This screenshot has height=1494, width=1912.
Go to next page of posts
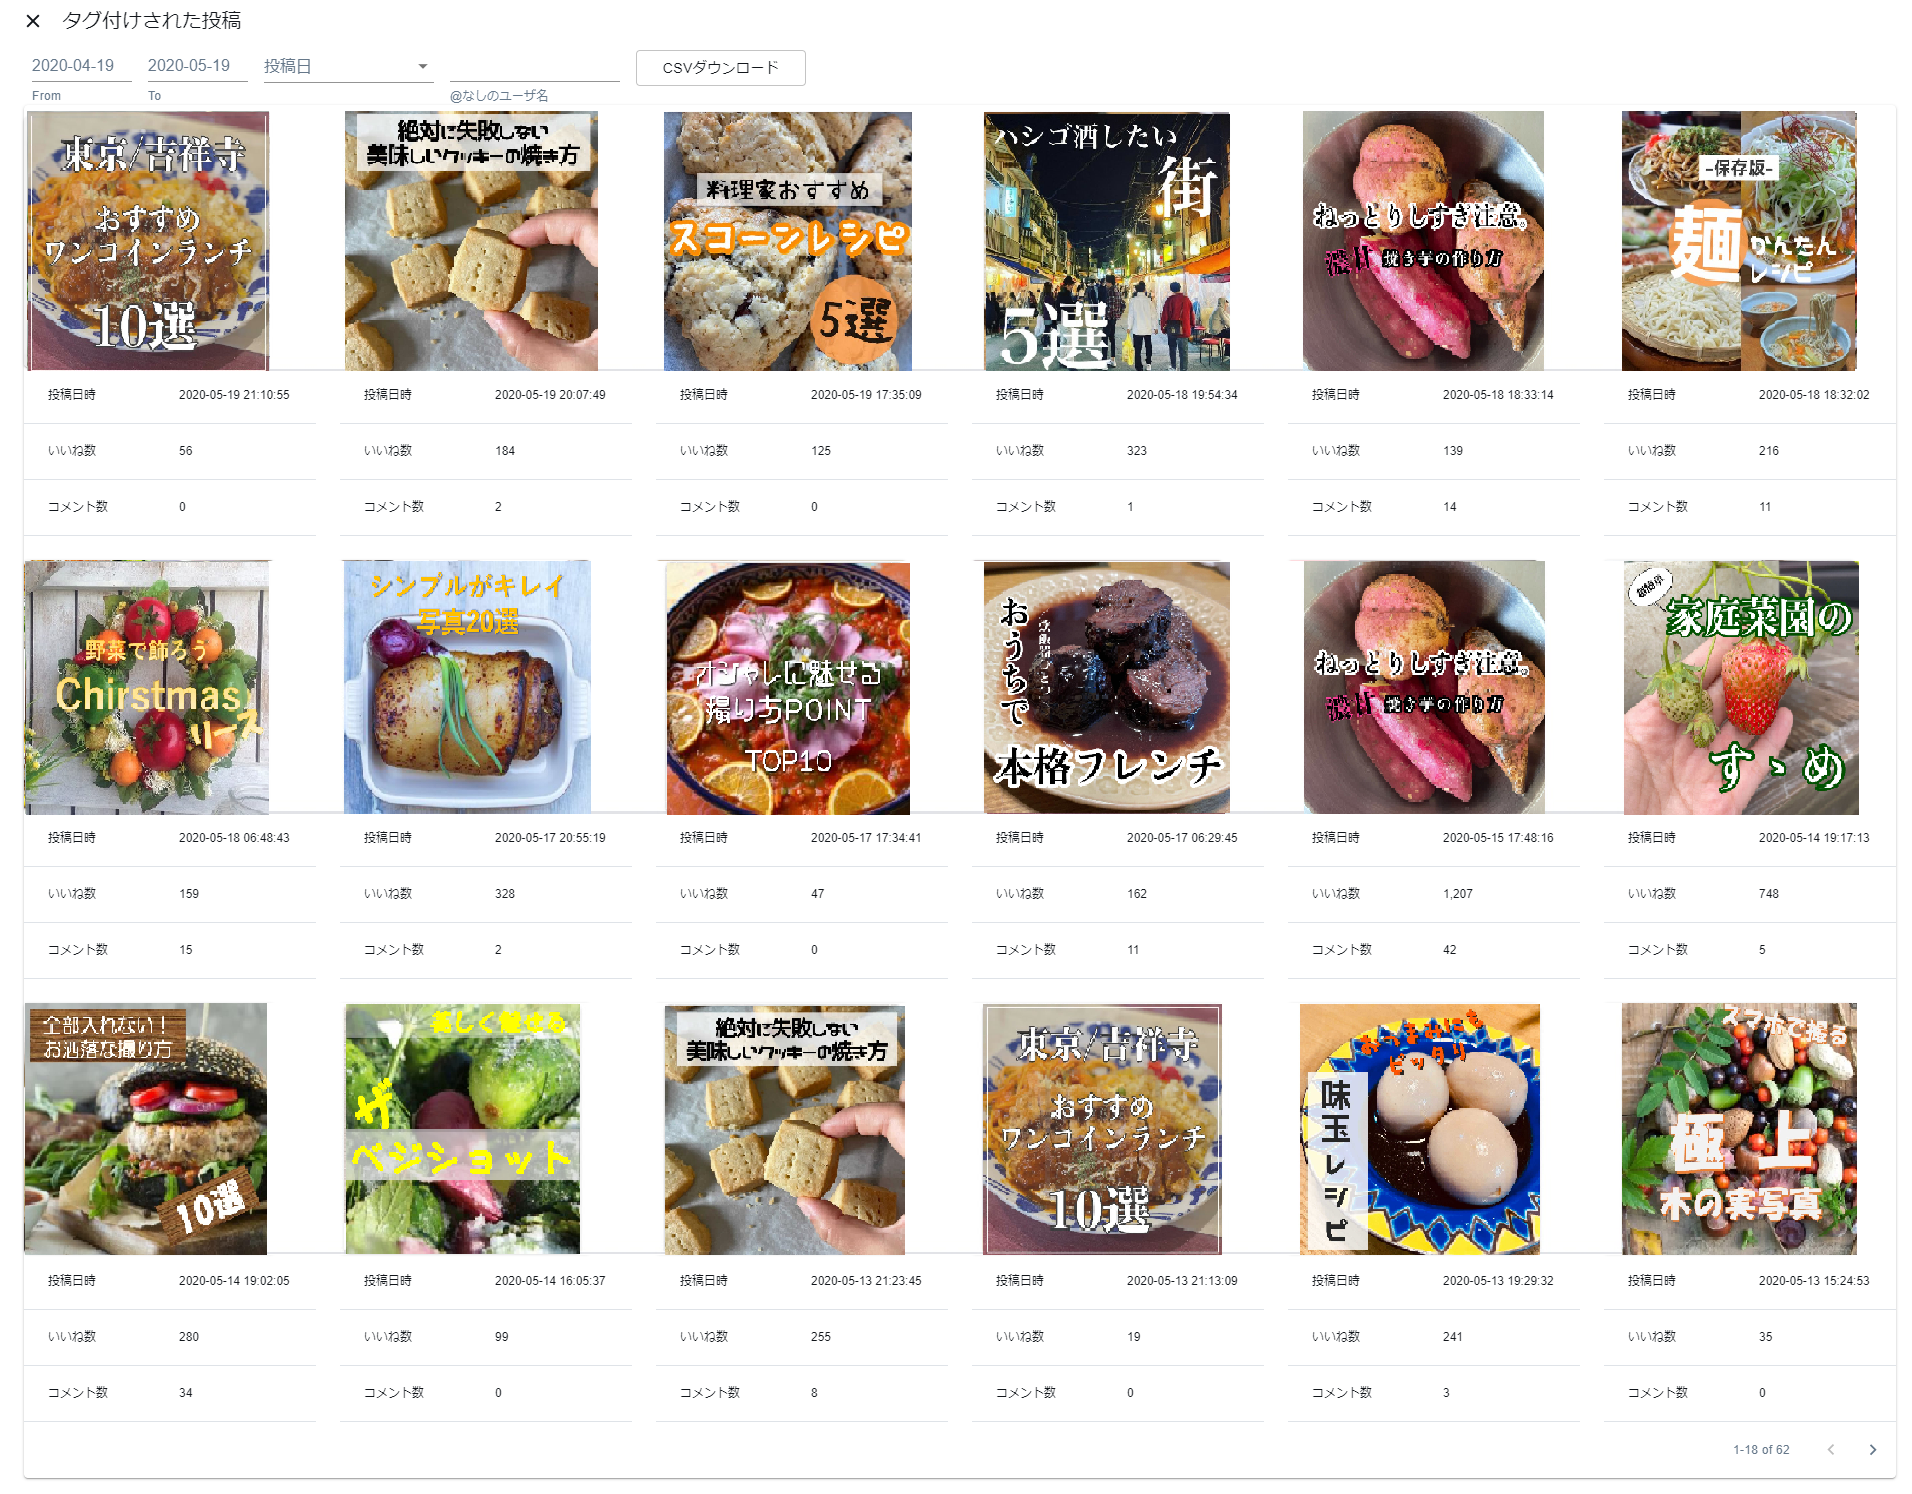point(1872,1450)
